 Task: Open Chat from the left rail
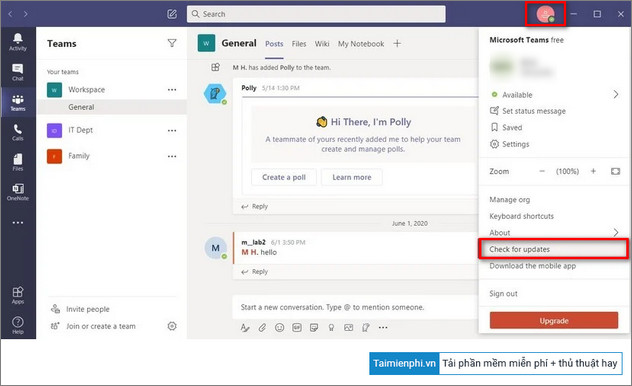[18, 72]
